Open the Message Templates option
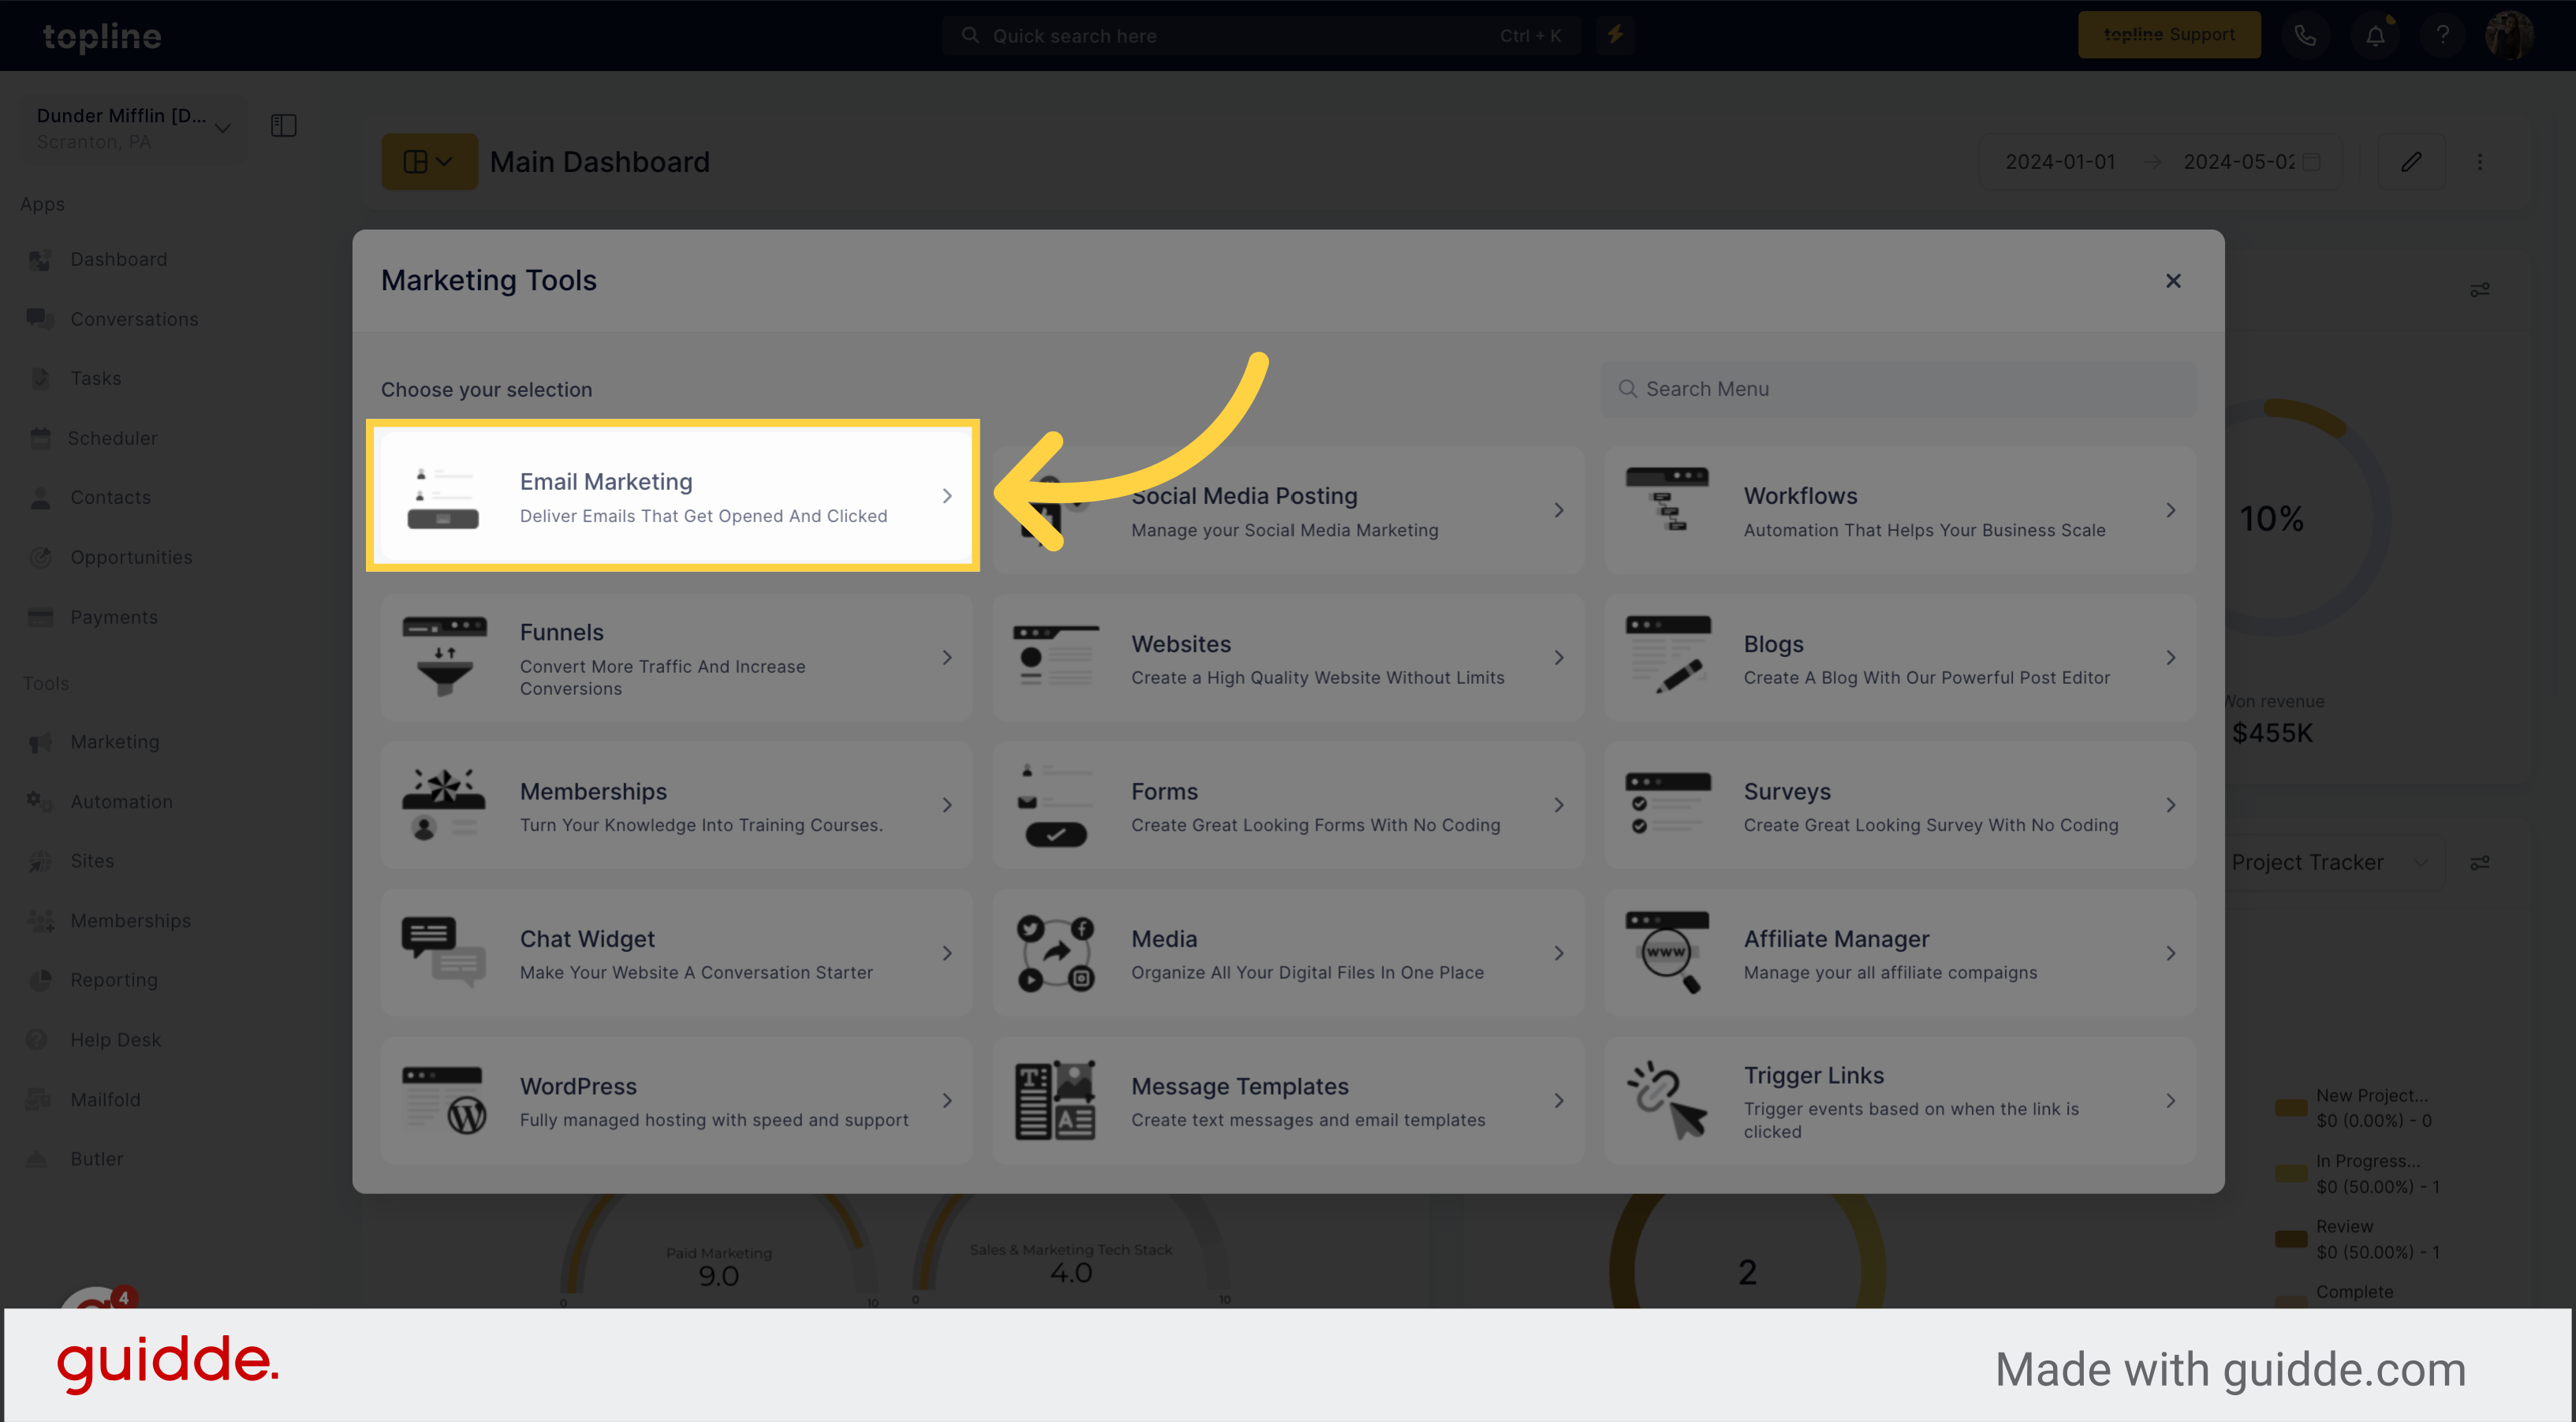This screenshot has height=1422, width=2576. (1288, 1100)
